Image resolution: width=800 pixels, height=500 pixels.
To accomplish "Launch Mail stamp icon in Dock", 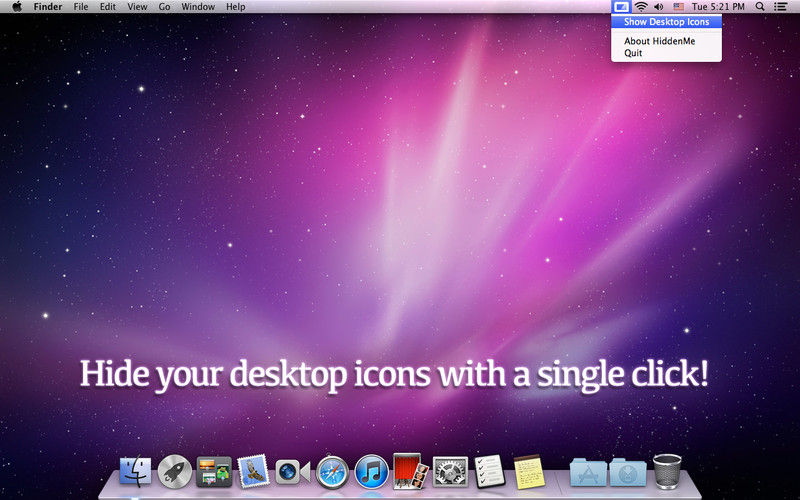I will [x=253, y=470].
